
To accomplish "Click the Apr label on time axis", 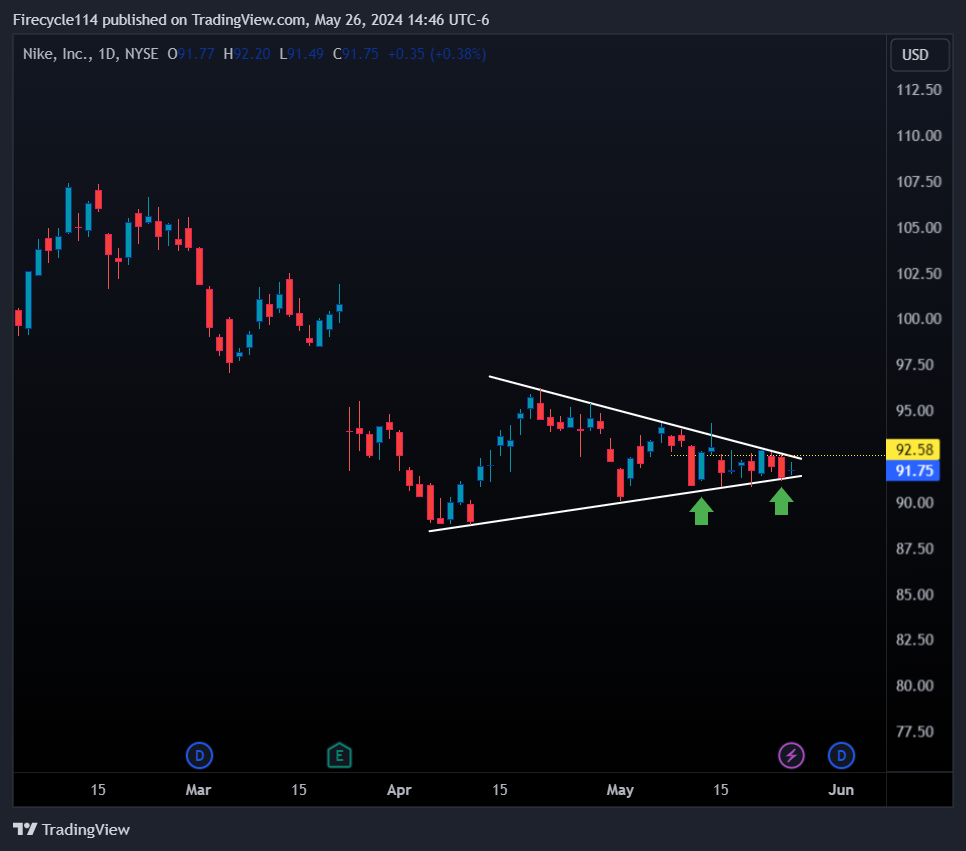I will [x=399, y=790].
